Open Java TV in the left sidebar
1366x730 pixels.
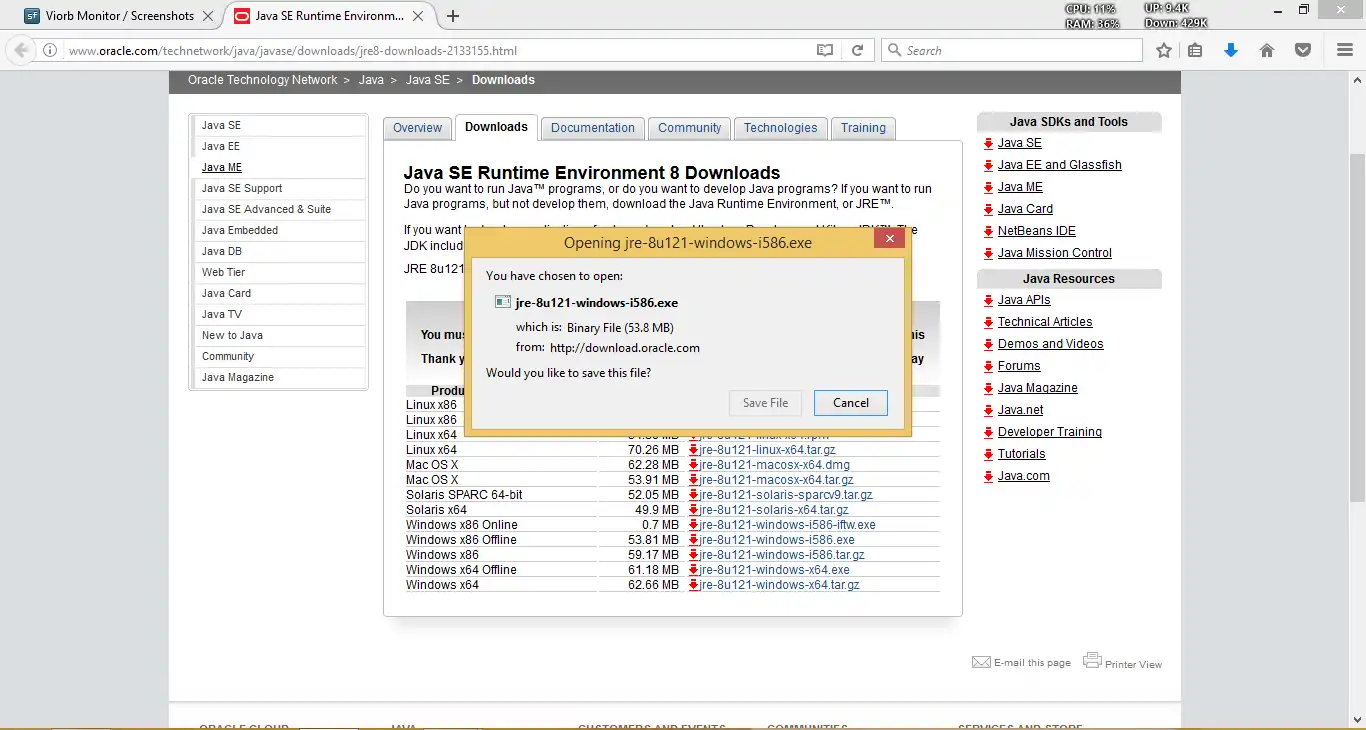[x=222, y=314]
